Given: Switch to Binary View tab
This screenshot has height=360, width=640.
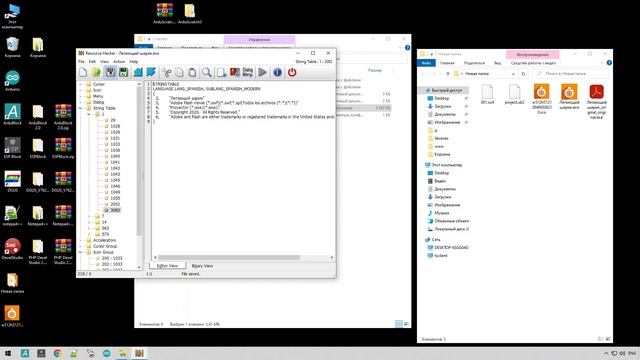Looking at the screenshot, I should coord(202,266).
